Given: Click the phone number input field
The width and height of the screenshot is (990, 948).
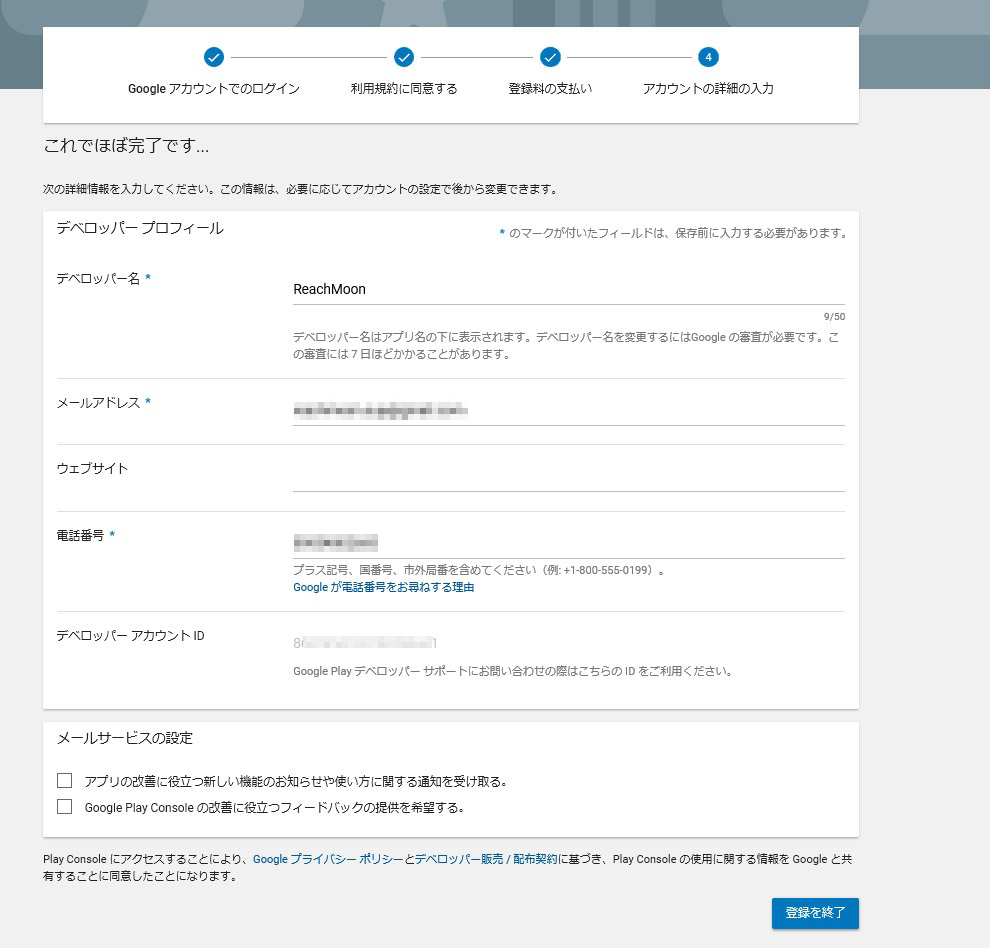Looking at the screenshot, I should pos(568,543).
